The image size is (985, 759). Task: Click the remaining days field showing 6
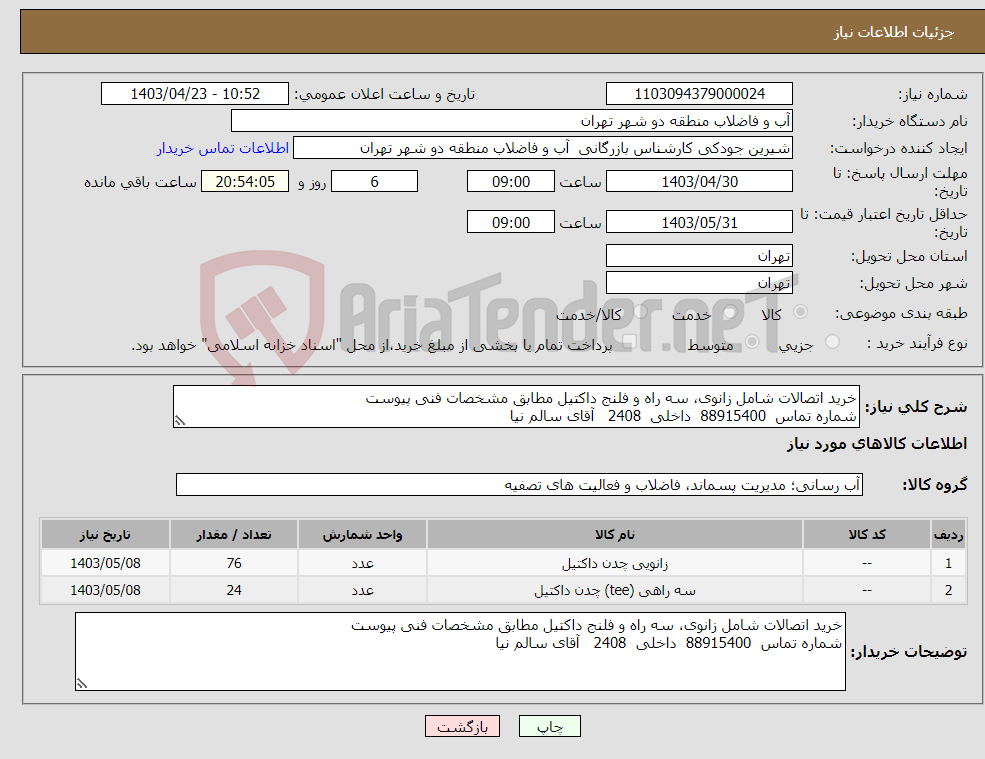point(374,182)
